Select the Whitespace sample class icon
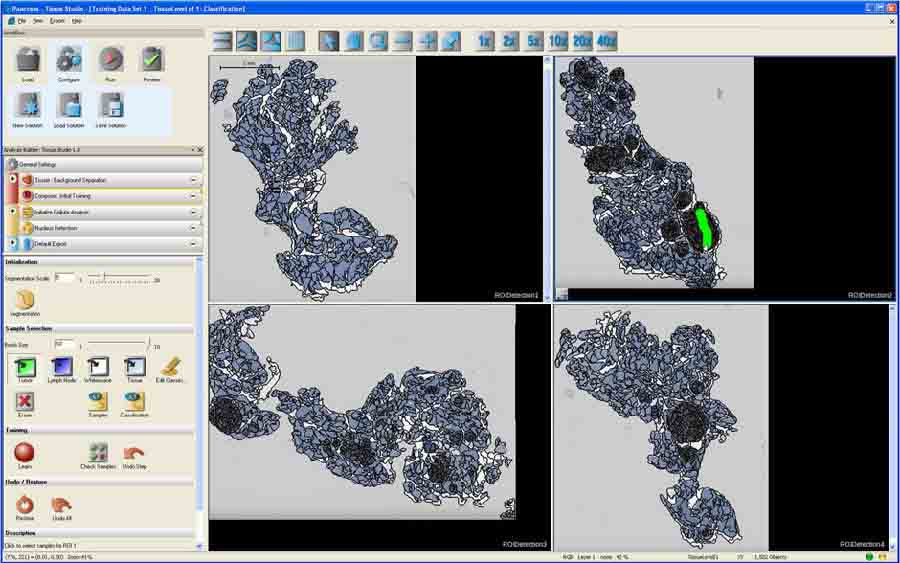Screen dimensions: 900x563 coord(98,367)
